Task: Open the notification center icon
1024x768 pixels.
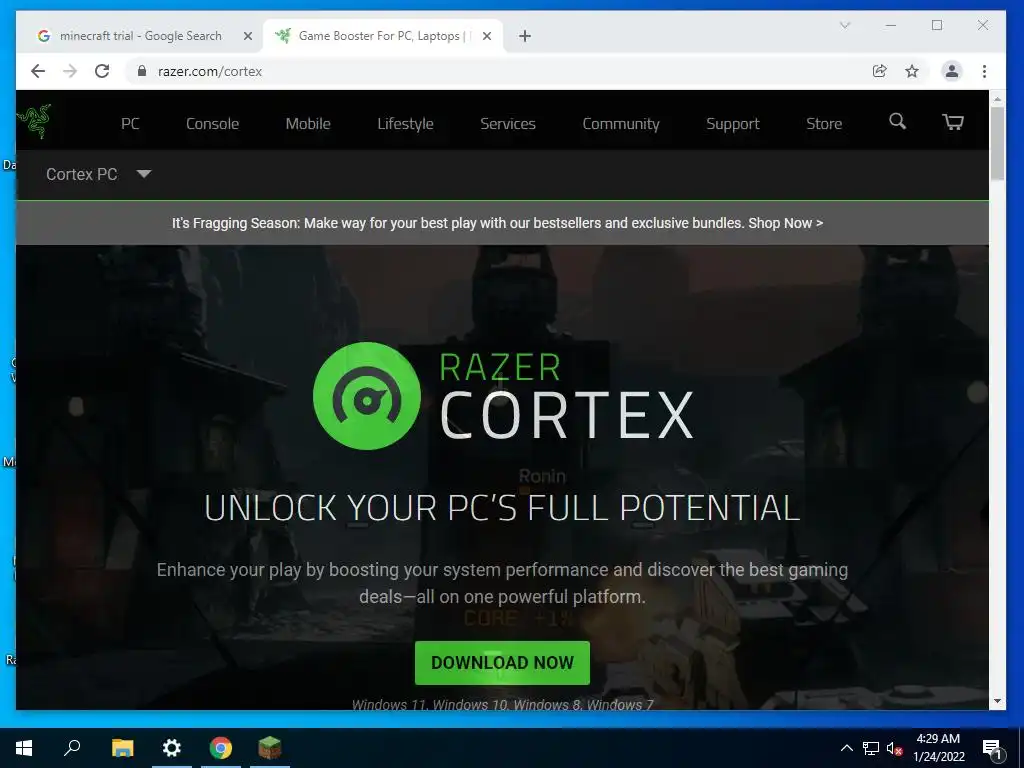Action: (993, 749)
